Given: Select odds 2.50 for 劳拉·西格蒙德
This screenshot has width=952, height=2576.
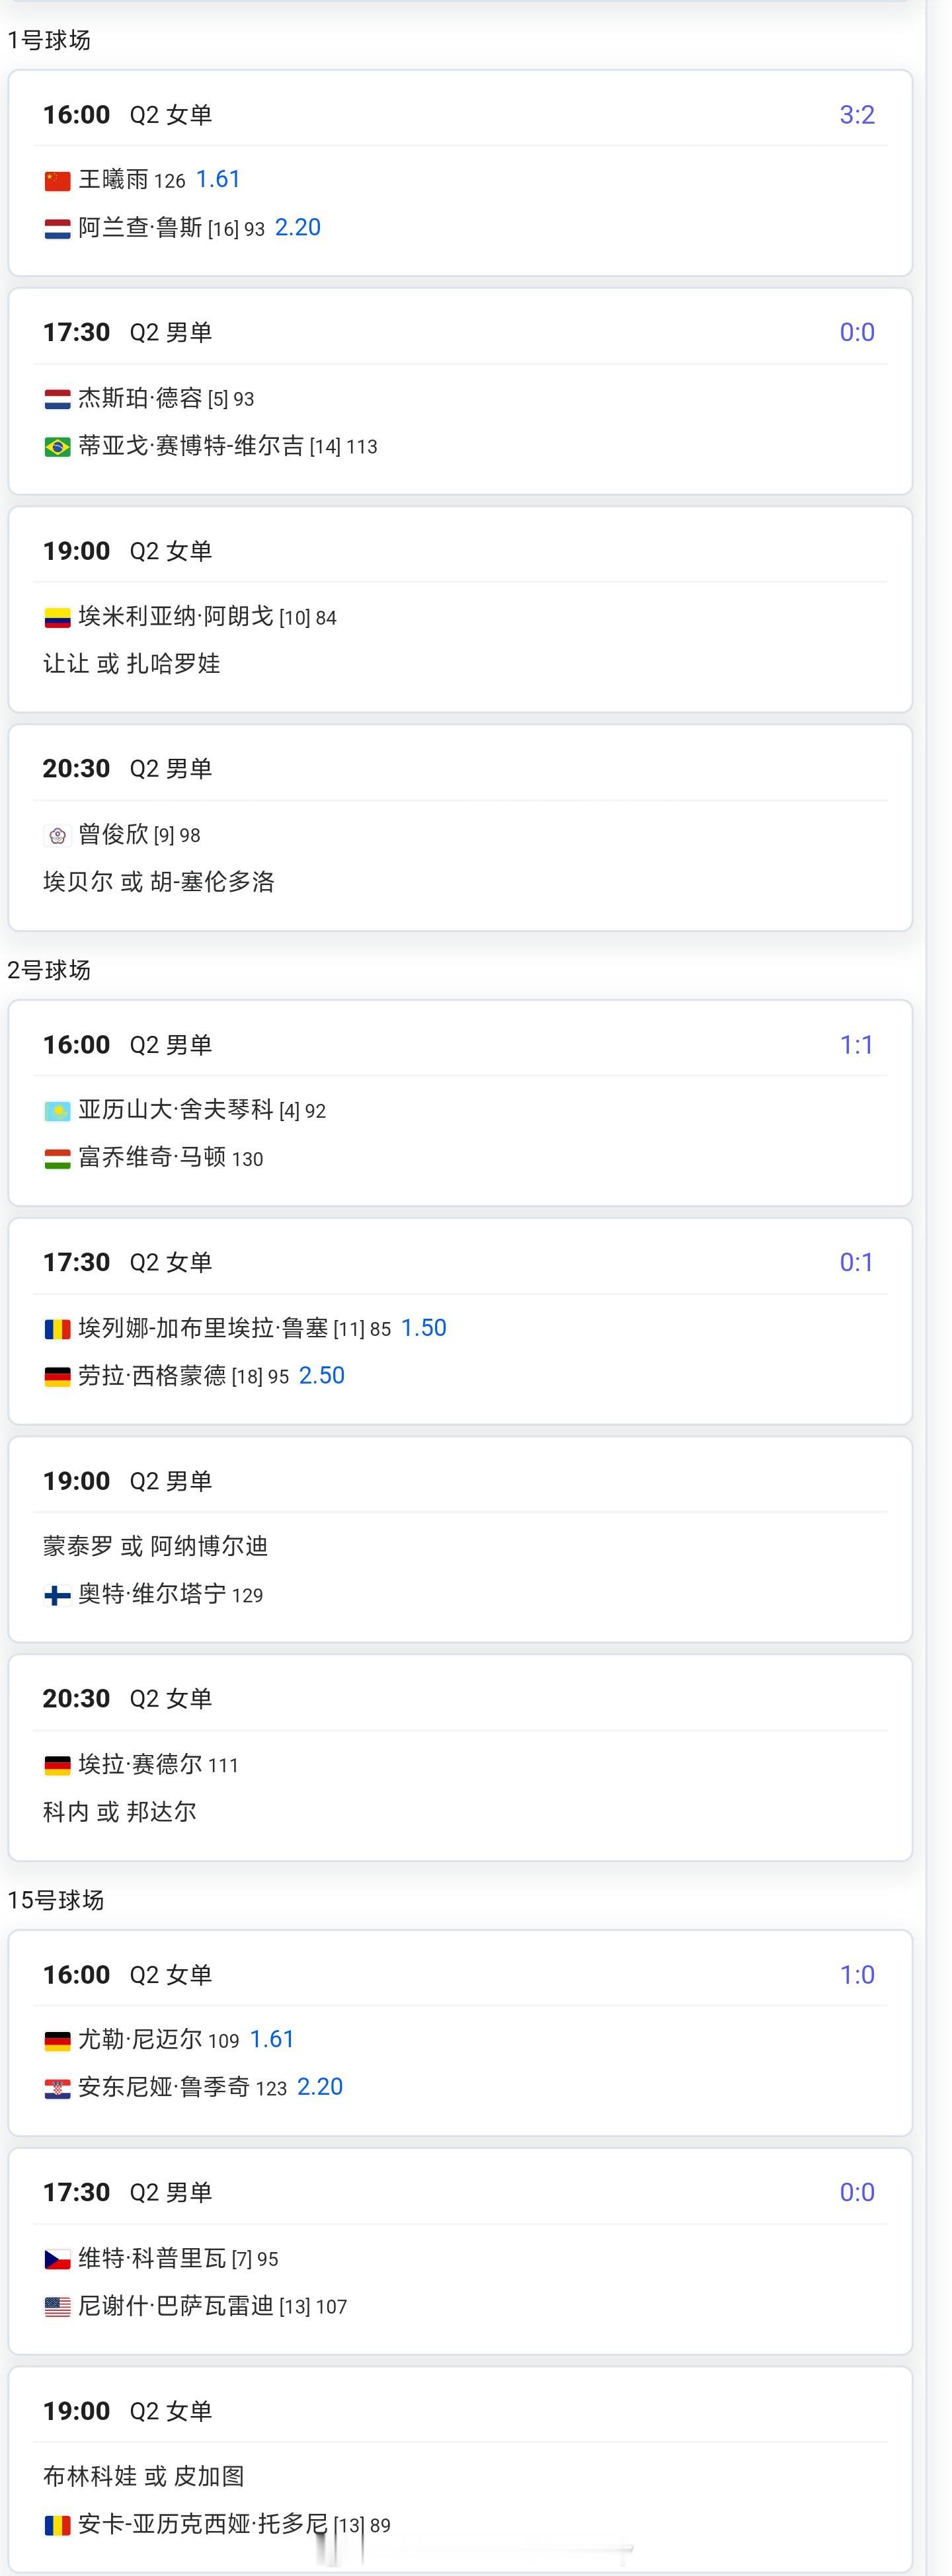Looking at the screenshot, I should pos(322,1376).
